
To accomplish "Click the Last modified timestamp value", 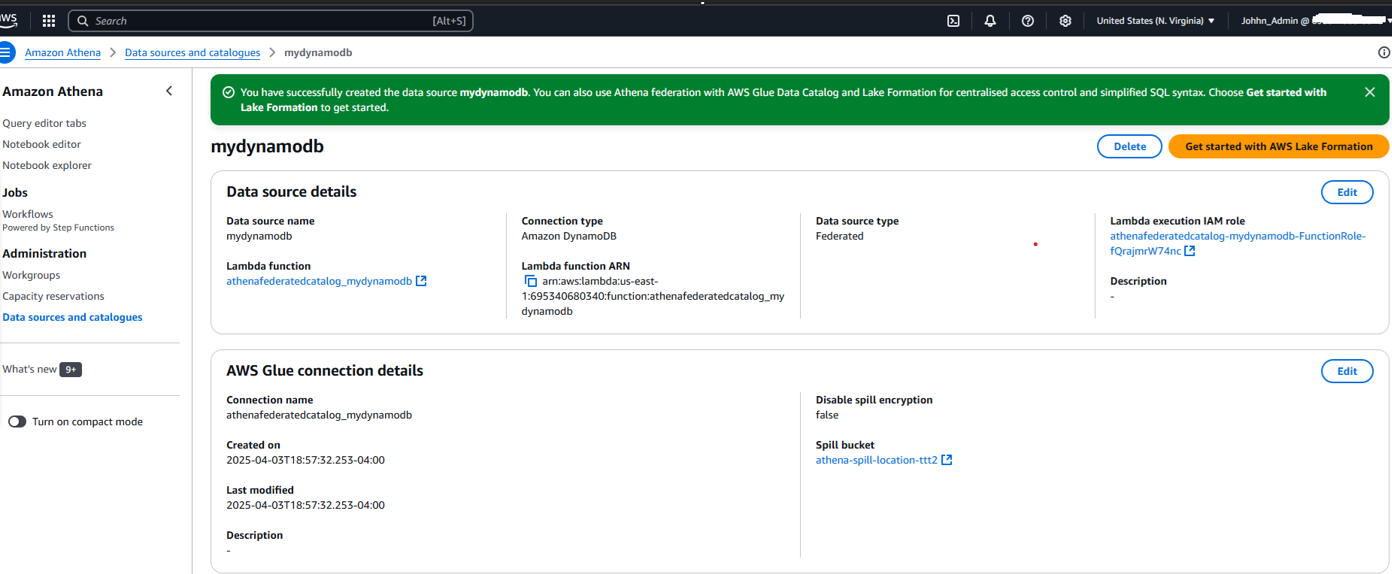I will [306, 505].
